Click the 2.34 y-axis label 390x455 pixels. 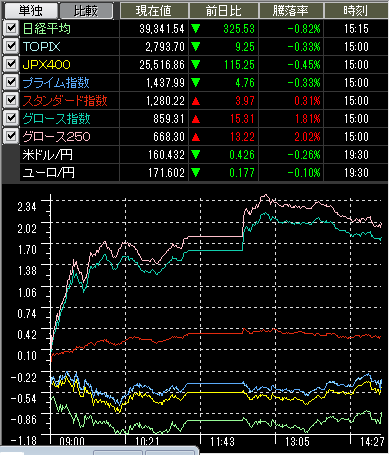[x=27, y=207]
